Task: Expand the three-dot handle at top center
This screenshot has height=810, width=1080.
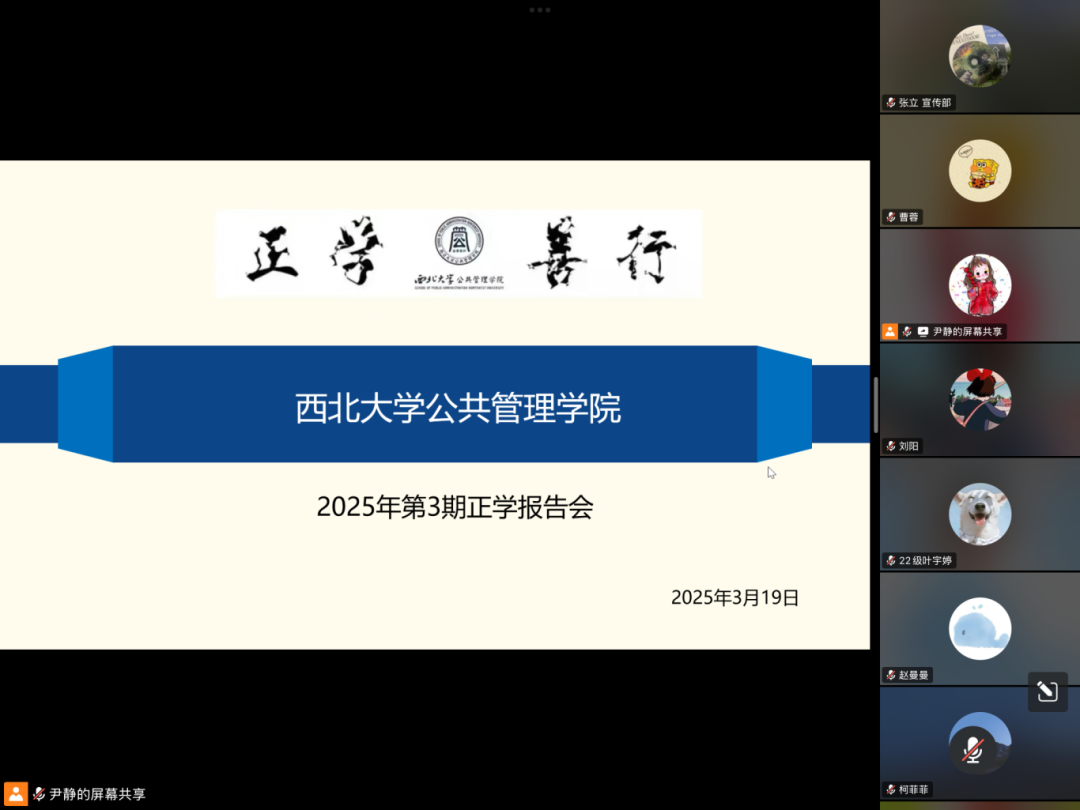Action: [540, 10]
